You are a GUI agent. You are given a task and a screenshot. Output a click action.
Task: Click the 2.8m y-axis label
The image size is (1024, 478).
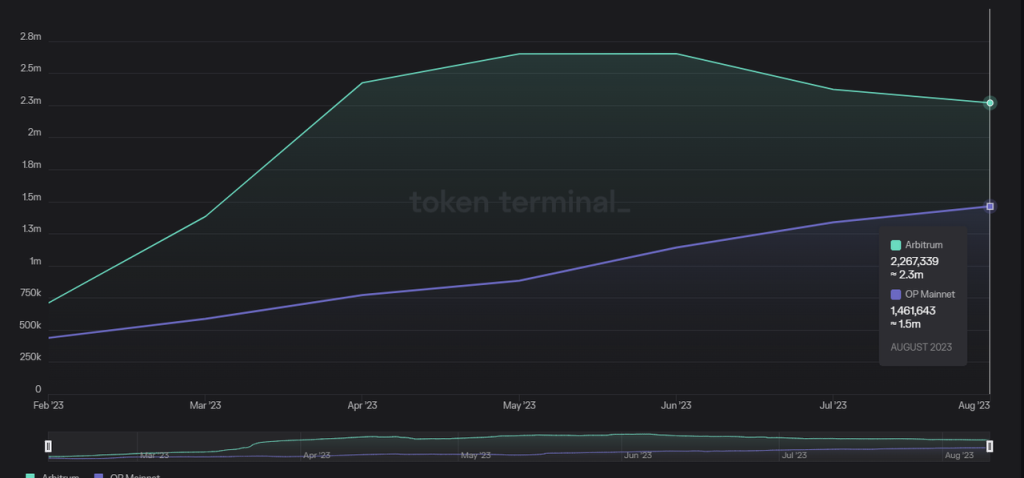click(30, 37)
